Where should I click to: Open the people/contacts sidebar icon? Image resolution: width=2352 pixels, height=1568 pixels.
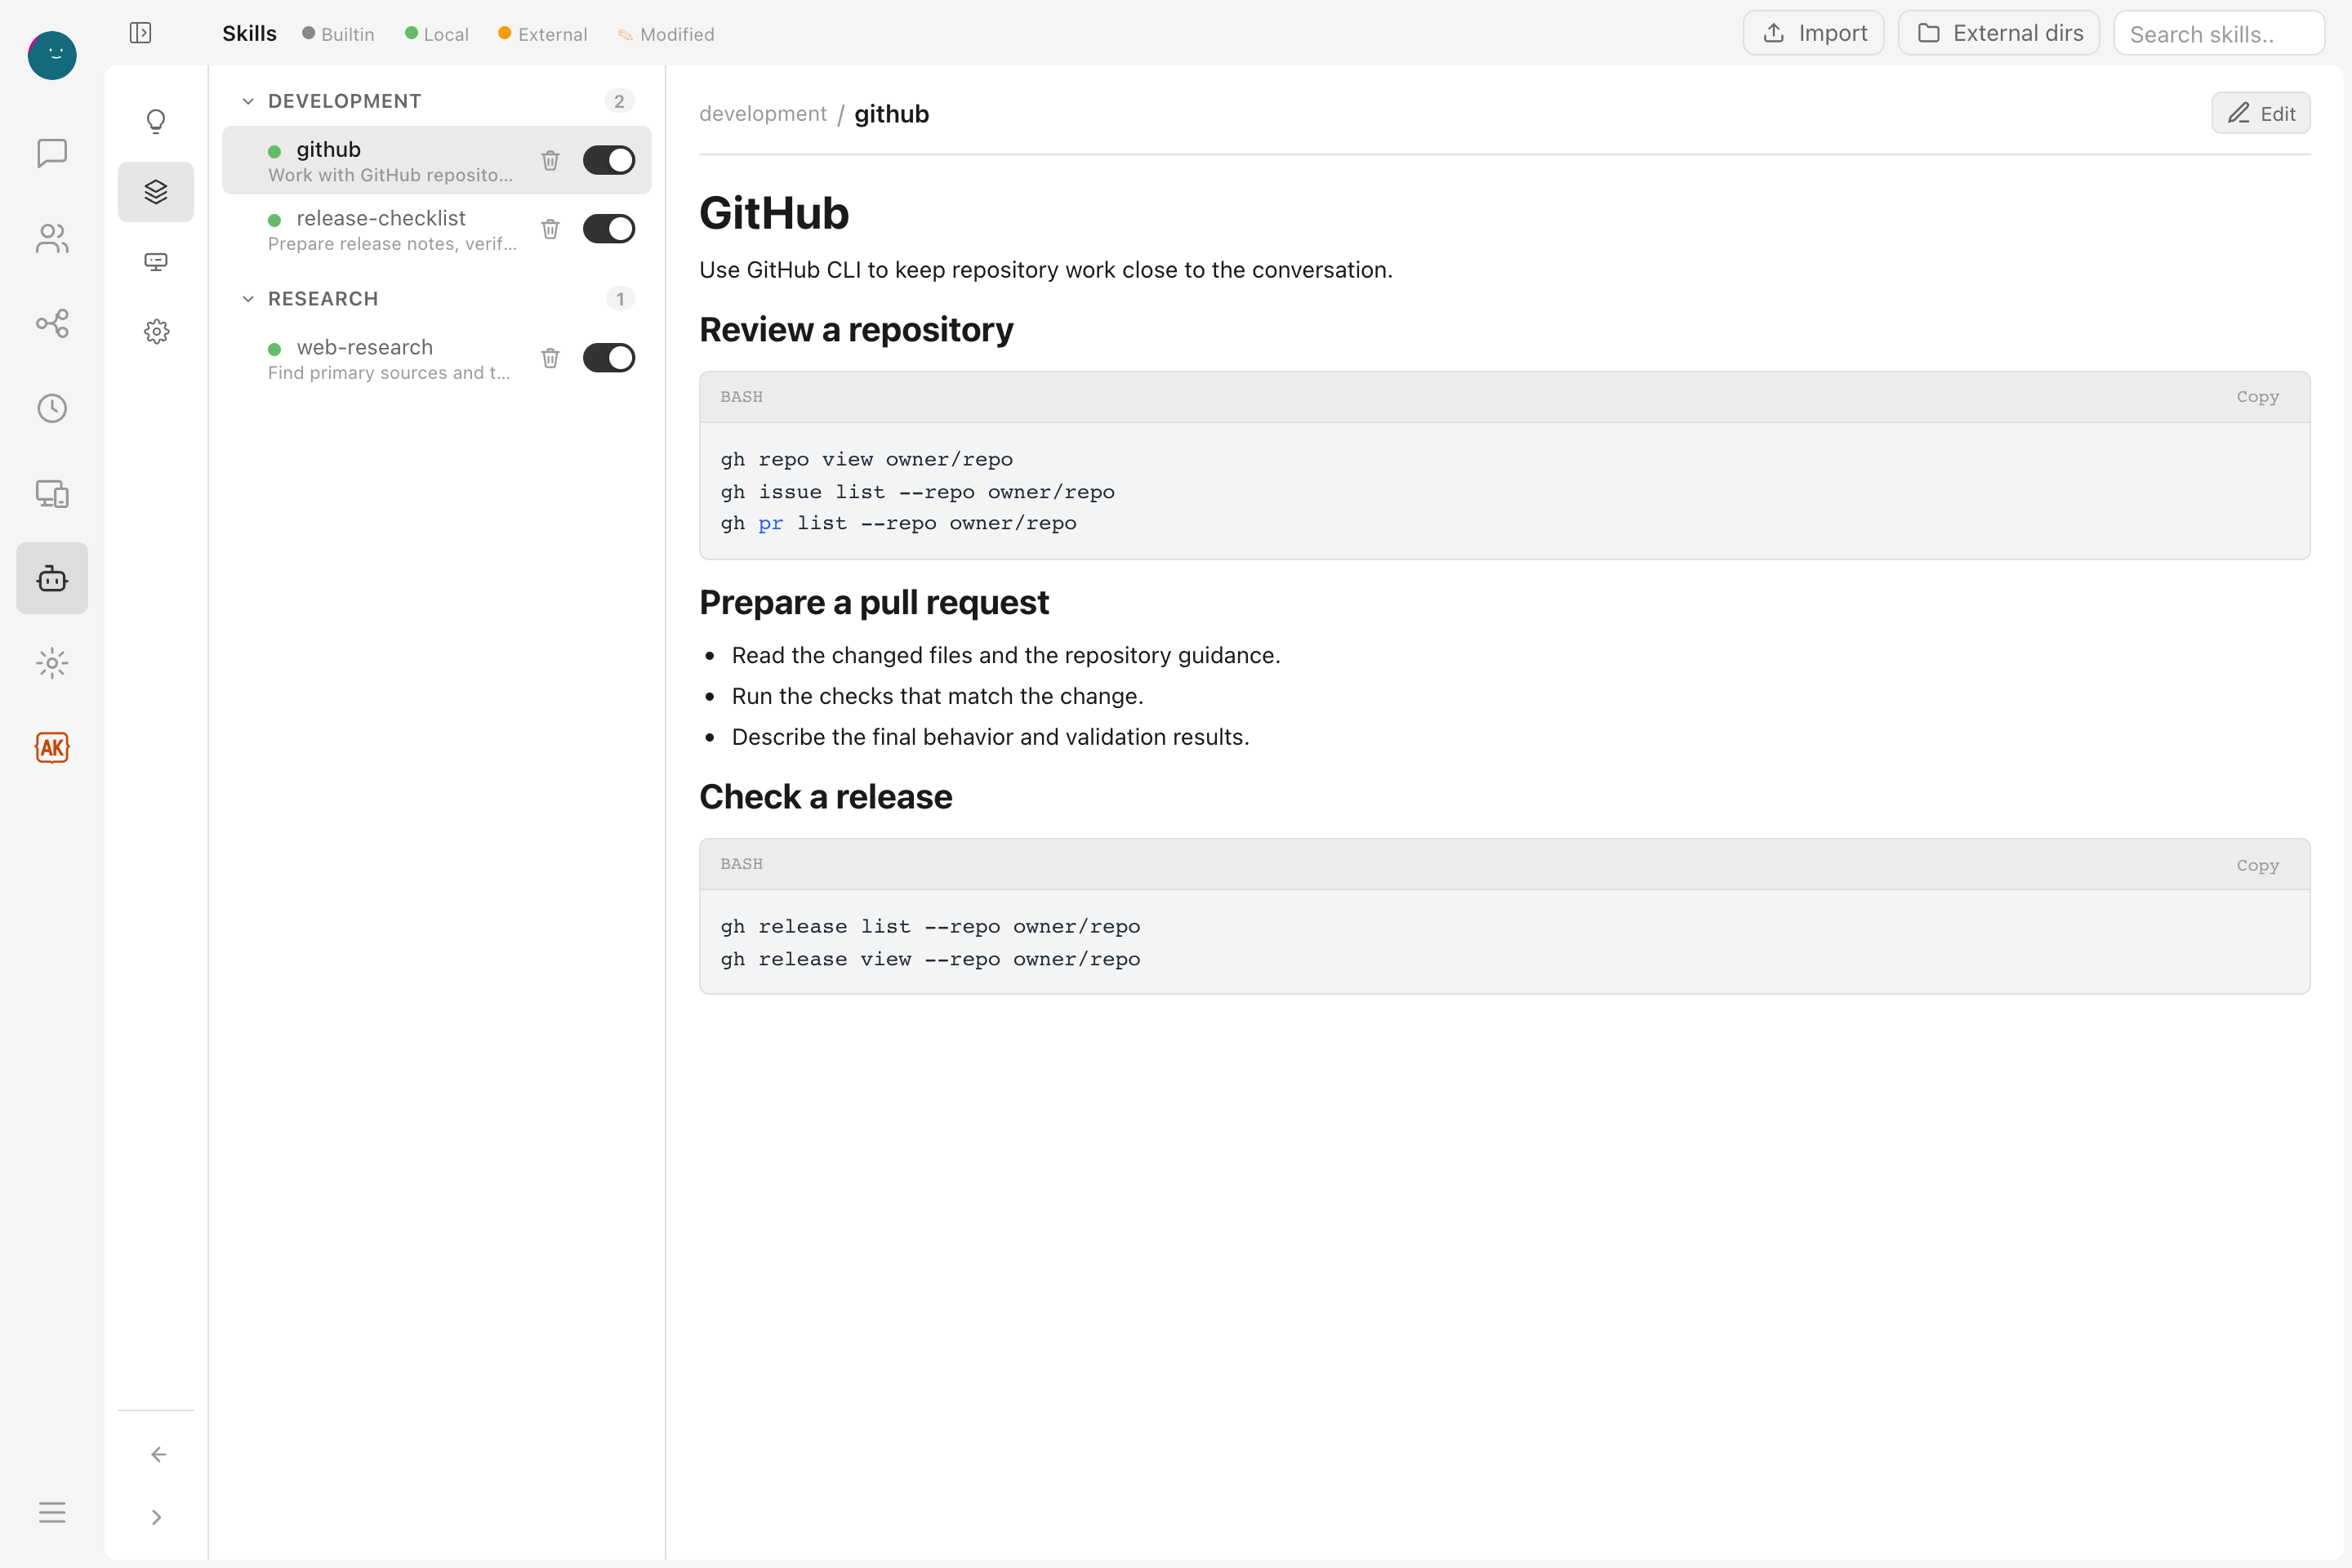pyautogui.click(x=52, y=238)
